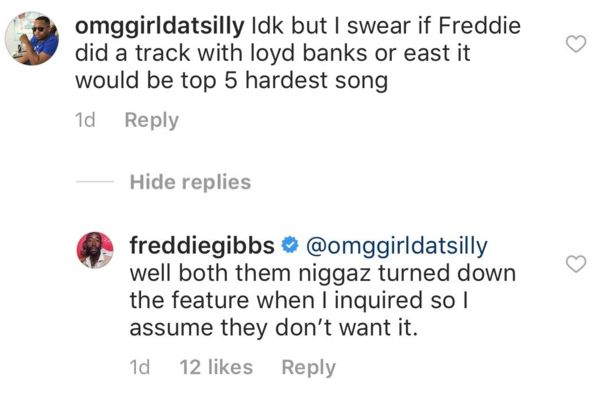Click the 'loyd banks or east' comment line
Image resolution: width=600 pixels, height=398 pixels.
[272, 53]
